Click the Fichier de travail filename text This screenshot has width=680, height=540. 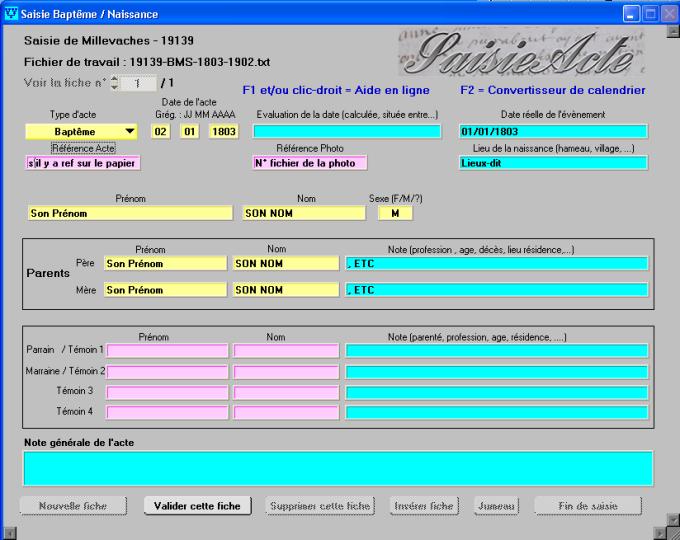click(200, 62)
